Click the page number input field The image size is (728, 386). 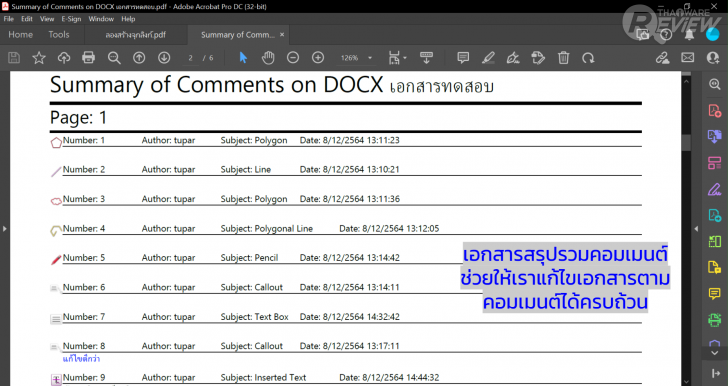[191, 58]
